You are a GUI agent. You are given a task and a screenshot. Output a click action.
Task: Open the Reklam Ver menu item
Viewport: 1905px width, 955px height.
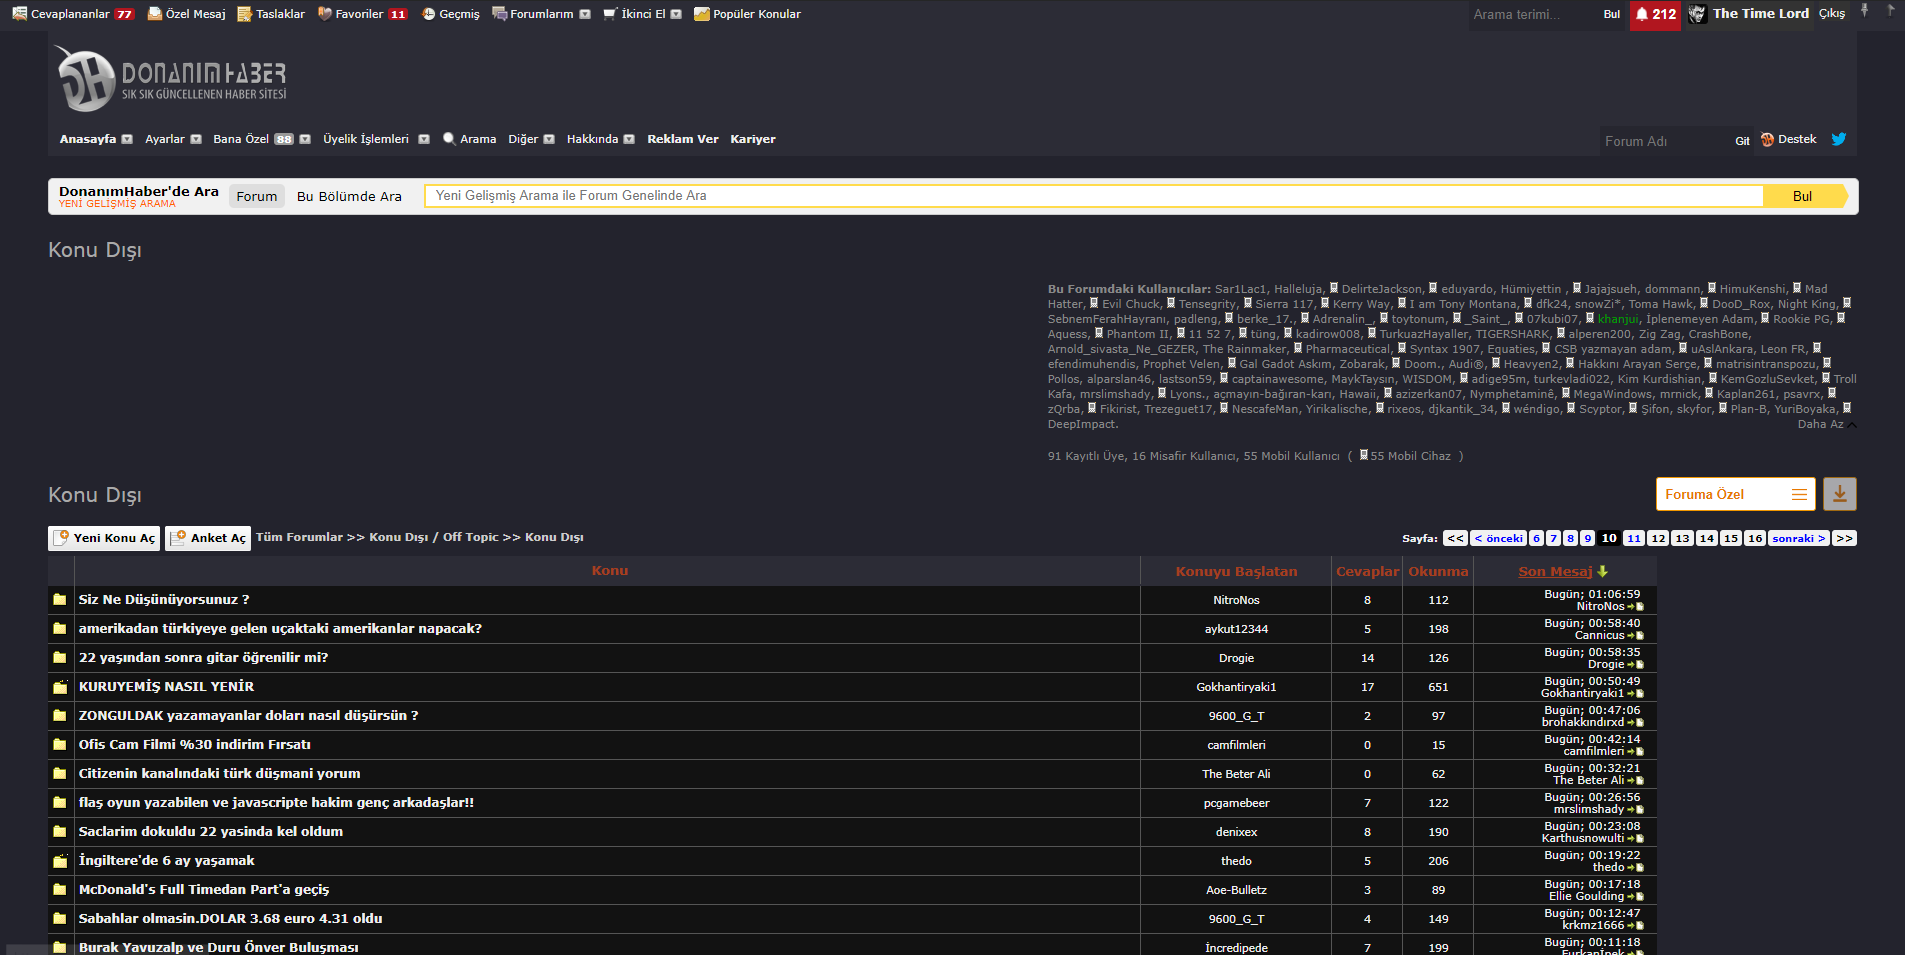click(x=683, y=139)
